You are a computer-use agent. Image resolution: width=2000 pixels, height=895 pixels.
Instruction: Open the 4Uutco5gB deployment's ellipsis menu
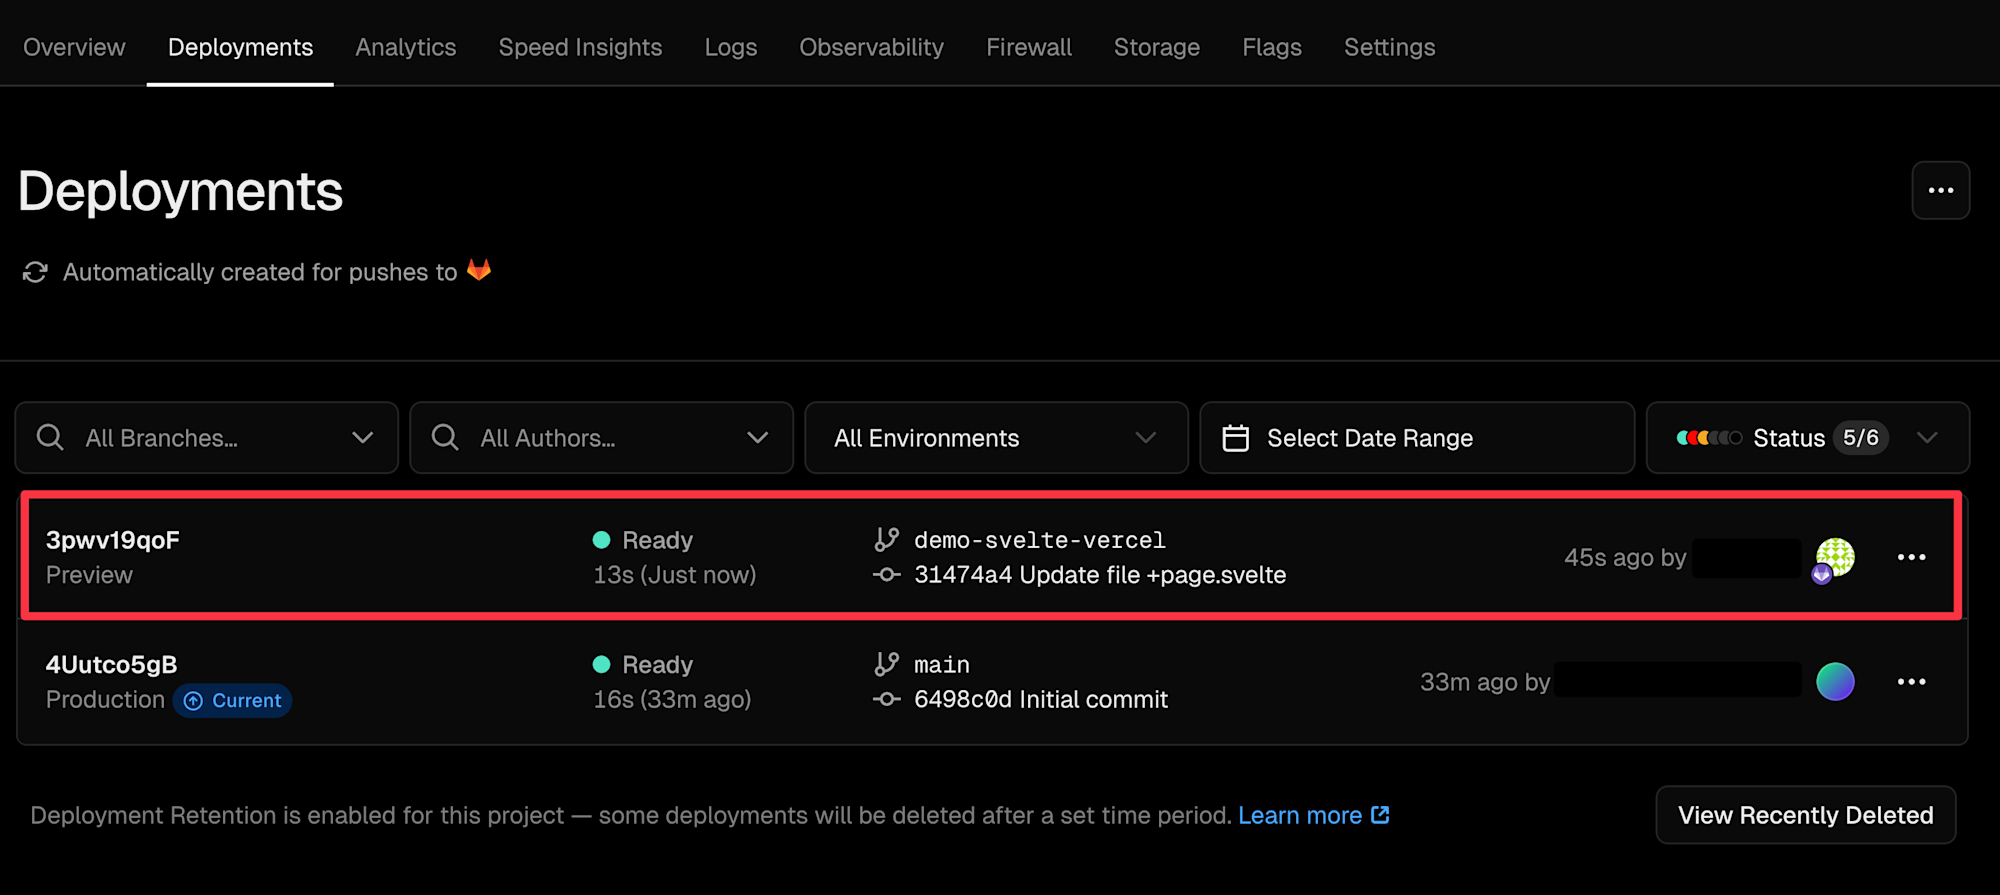tap(1911, 682)
